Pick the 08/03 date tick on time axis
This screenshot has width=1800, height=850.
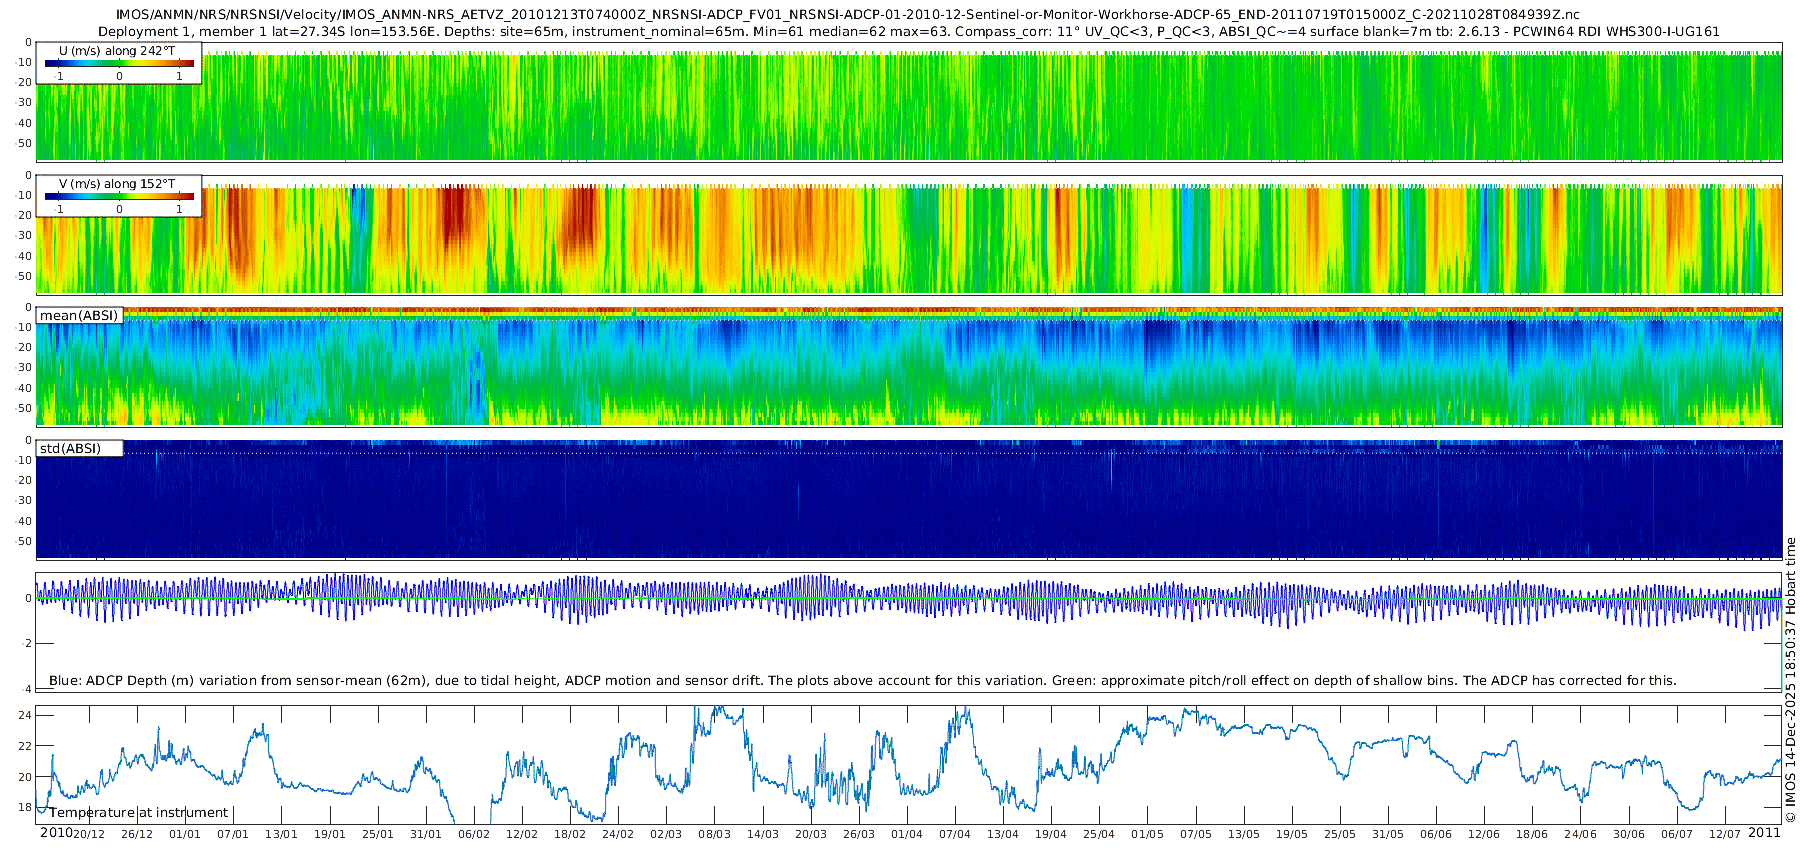pos(714,834)
